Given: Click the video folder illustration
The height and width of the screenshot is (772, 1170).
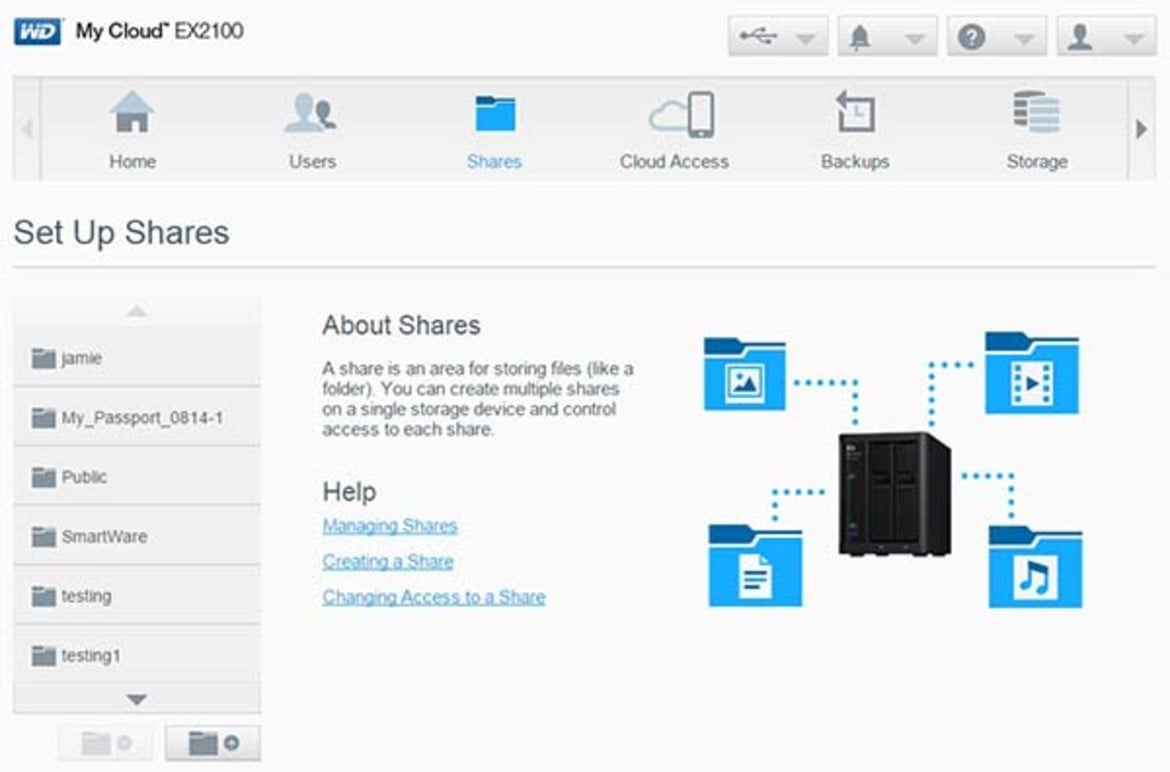Looking at the screenshot, I should [x=1032, y=372].
